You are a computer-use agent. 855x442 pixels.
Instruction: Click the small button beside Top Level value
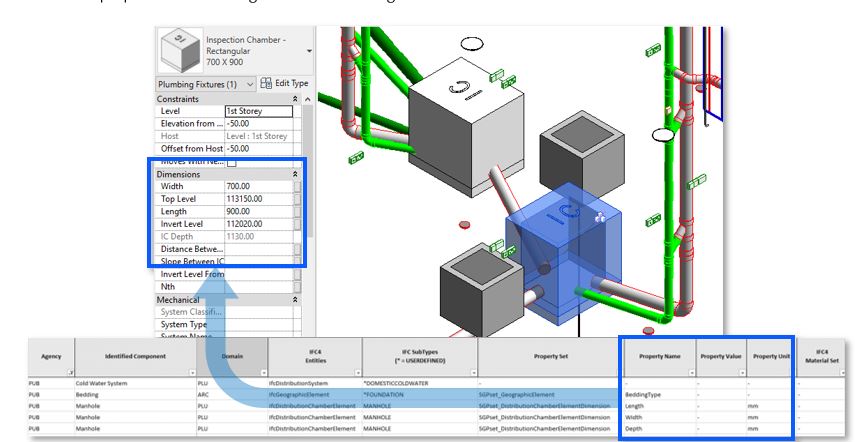(297, 199)
